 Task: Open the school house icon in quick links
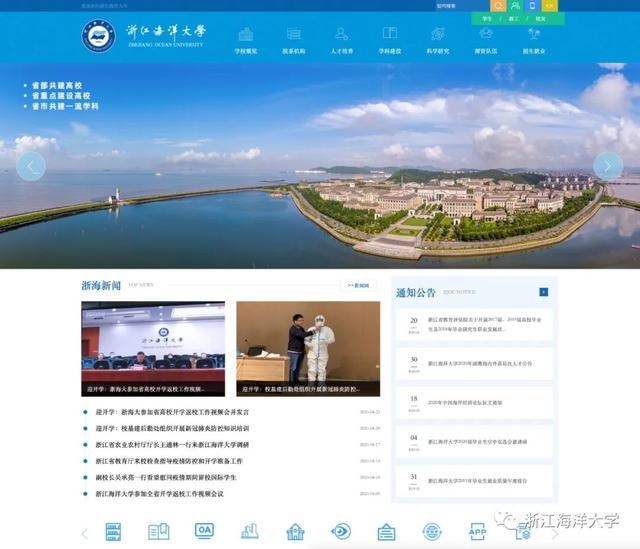(296, 532)
